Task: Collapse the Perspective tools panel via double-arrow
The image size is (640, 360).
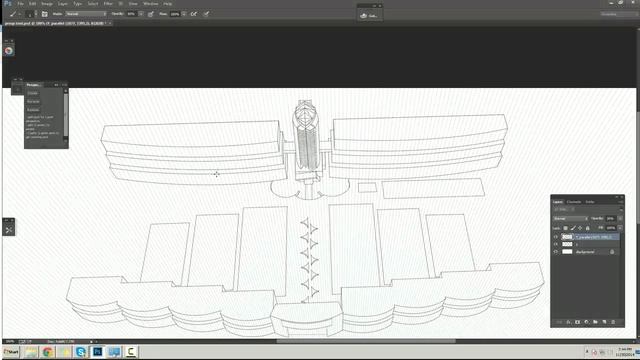Action: click(x=56, y=85)
